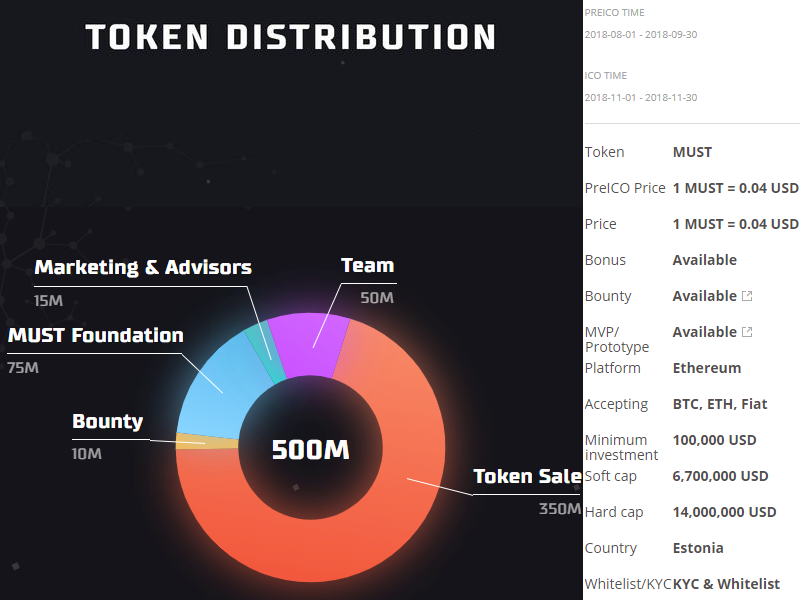Click the KYC & Whitelist value
The width and height of the screenshot is (800, 600).
pyautogui.click(x=726, y=584)
